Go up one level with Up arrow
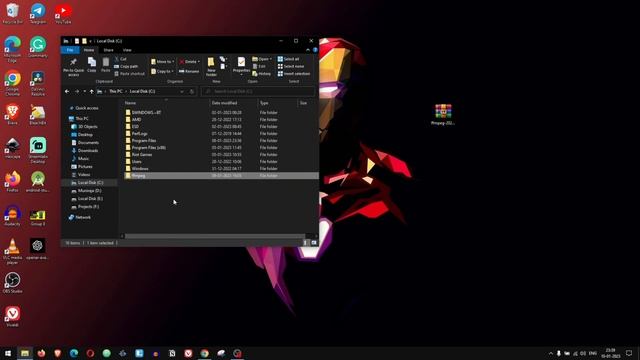Screen dimensions: 640x360 (91, 91)
